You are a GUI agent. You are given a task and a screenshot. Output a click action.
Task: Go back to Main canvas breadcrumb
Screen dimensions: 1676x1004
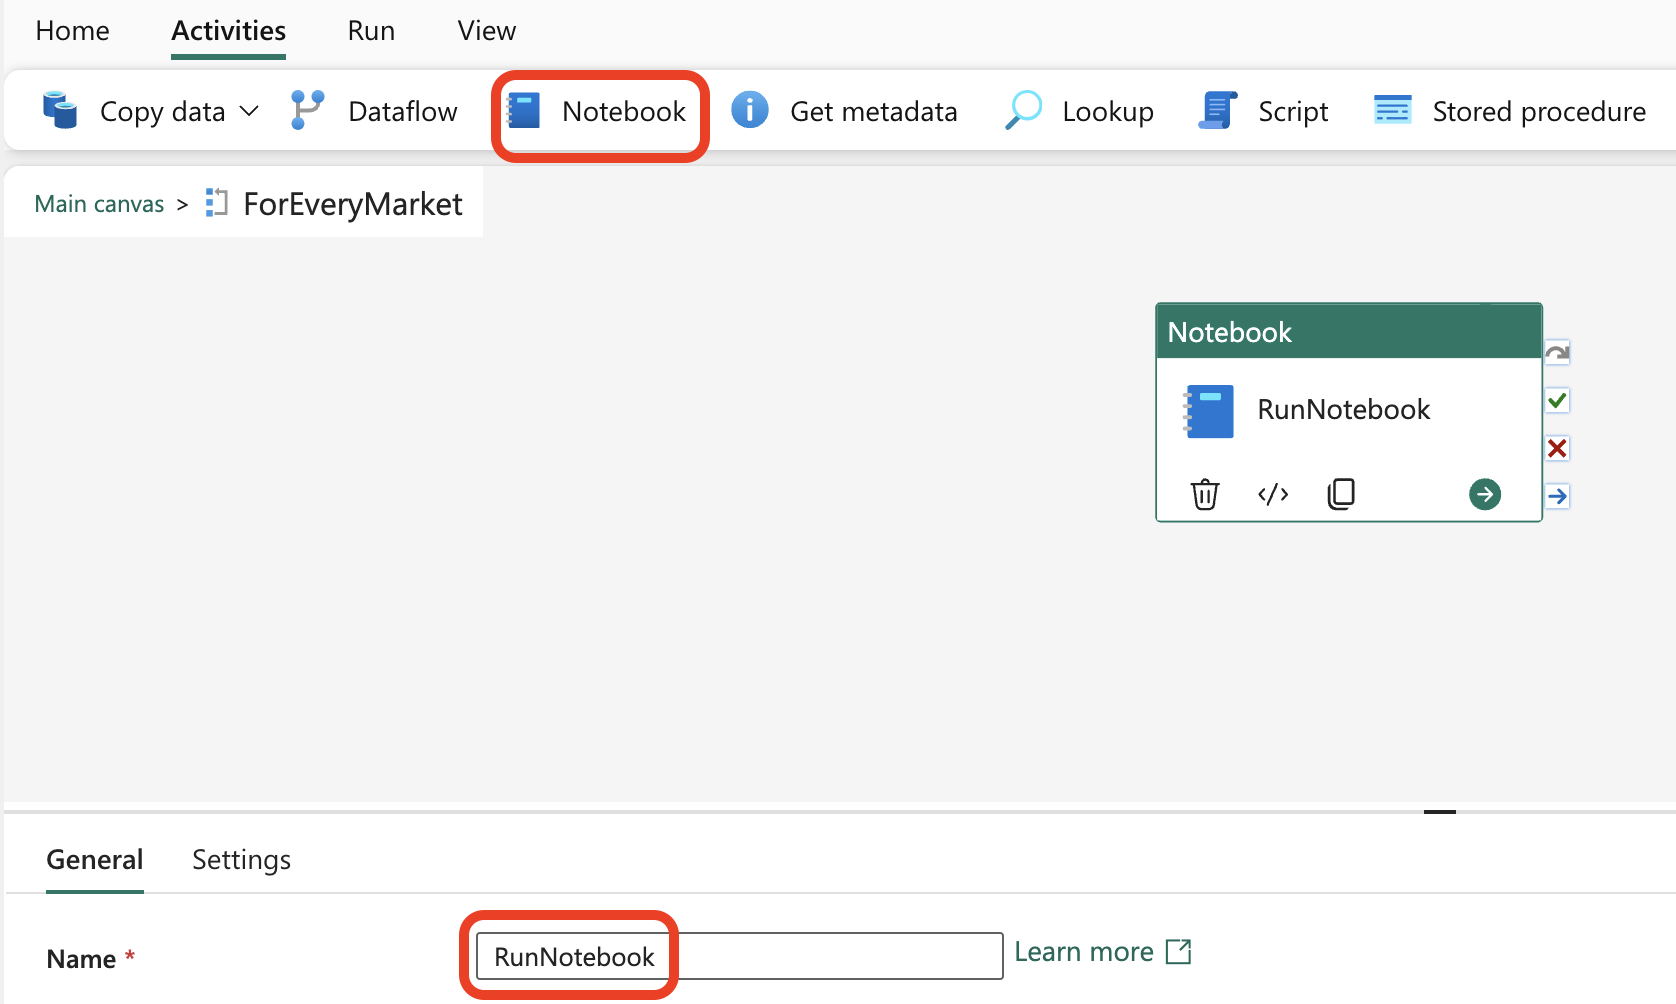tap(99, 204)
